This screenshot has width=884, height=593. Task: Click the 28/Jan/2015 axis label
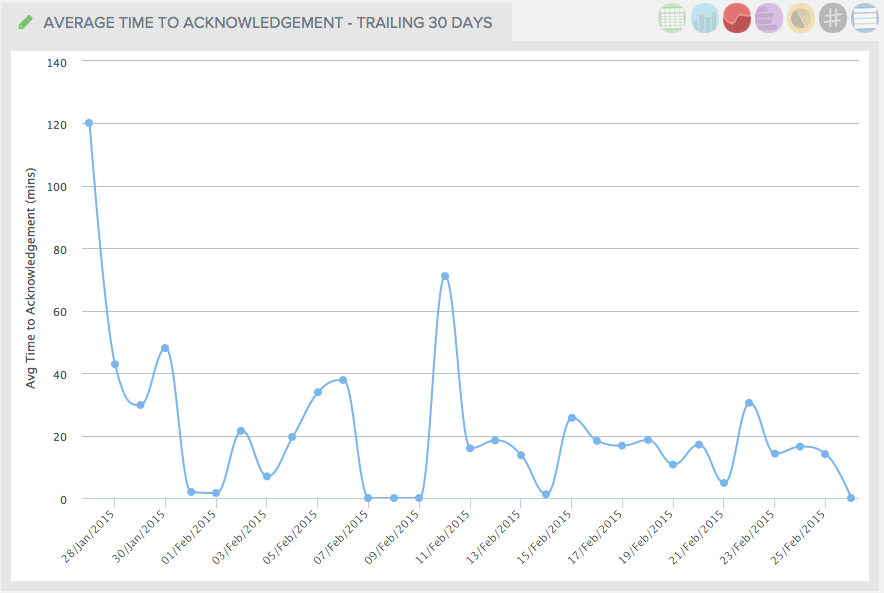(x=90, y=532)
